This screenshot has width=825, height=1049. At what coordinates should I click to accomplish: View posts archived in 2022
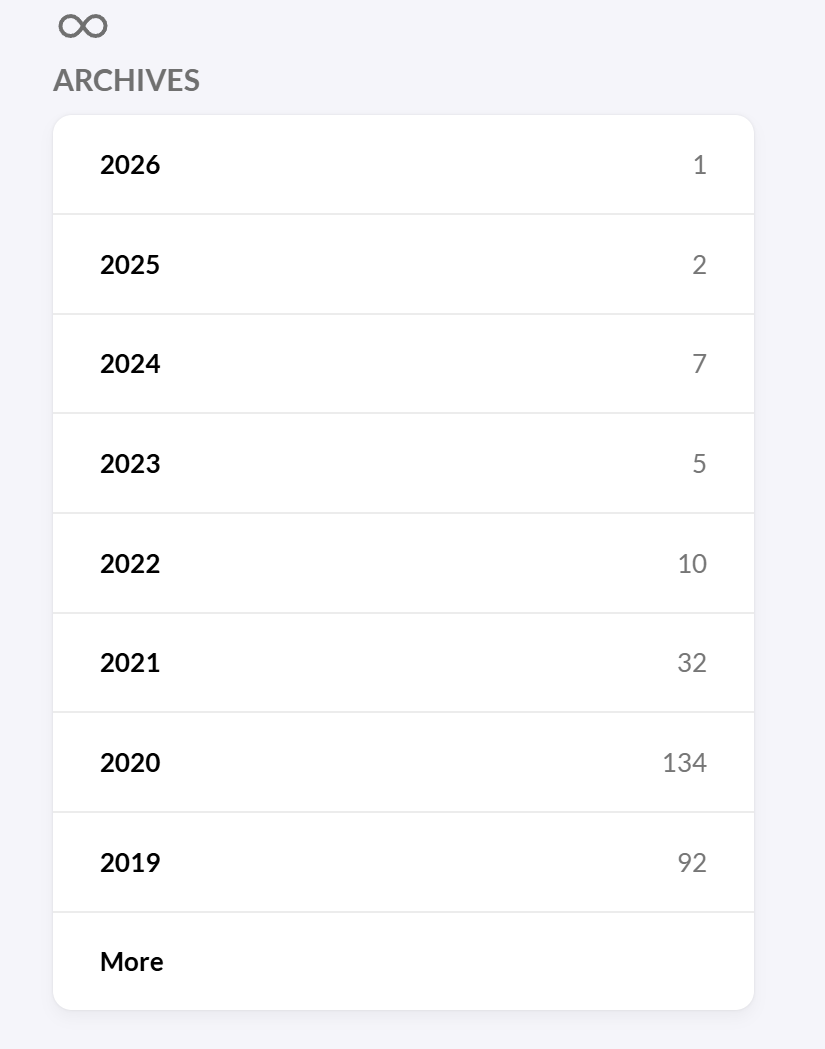coord(130,564)
